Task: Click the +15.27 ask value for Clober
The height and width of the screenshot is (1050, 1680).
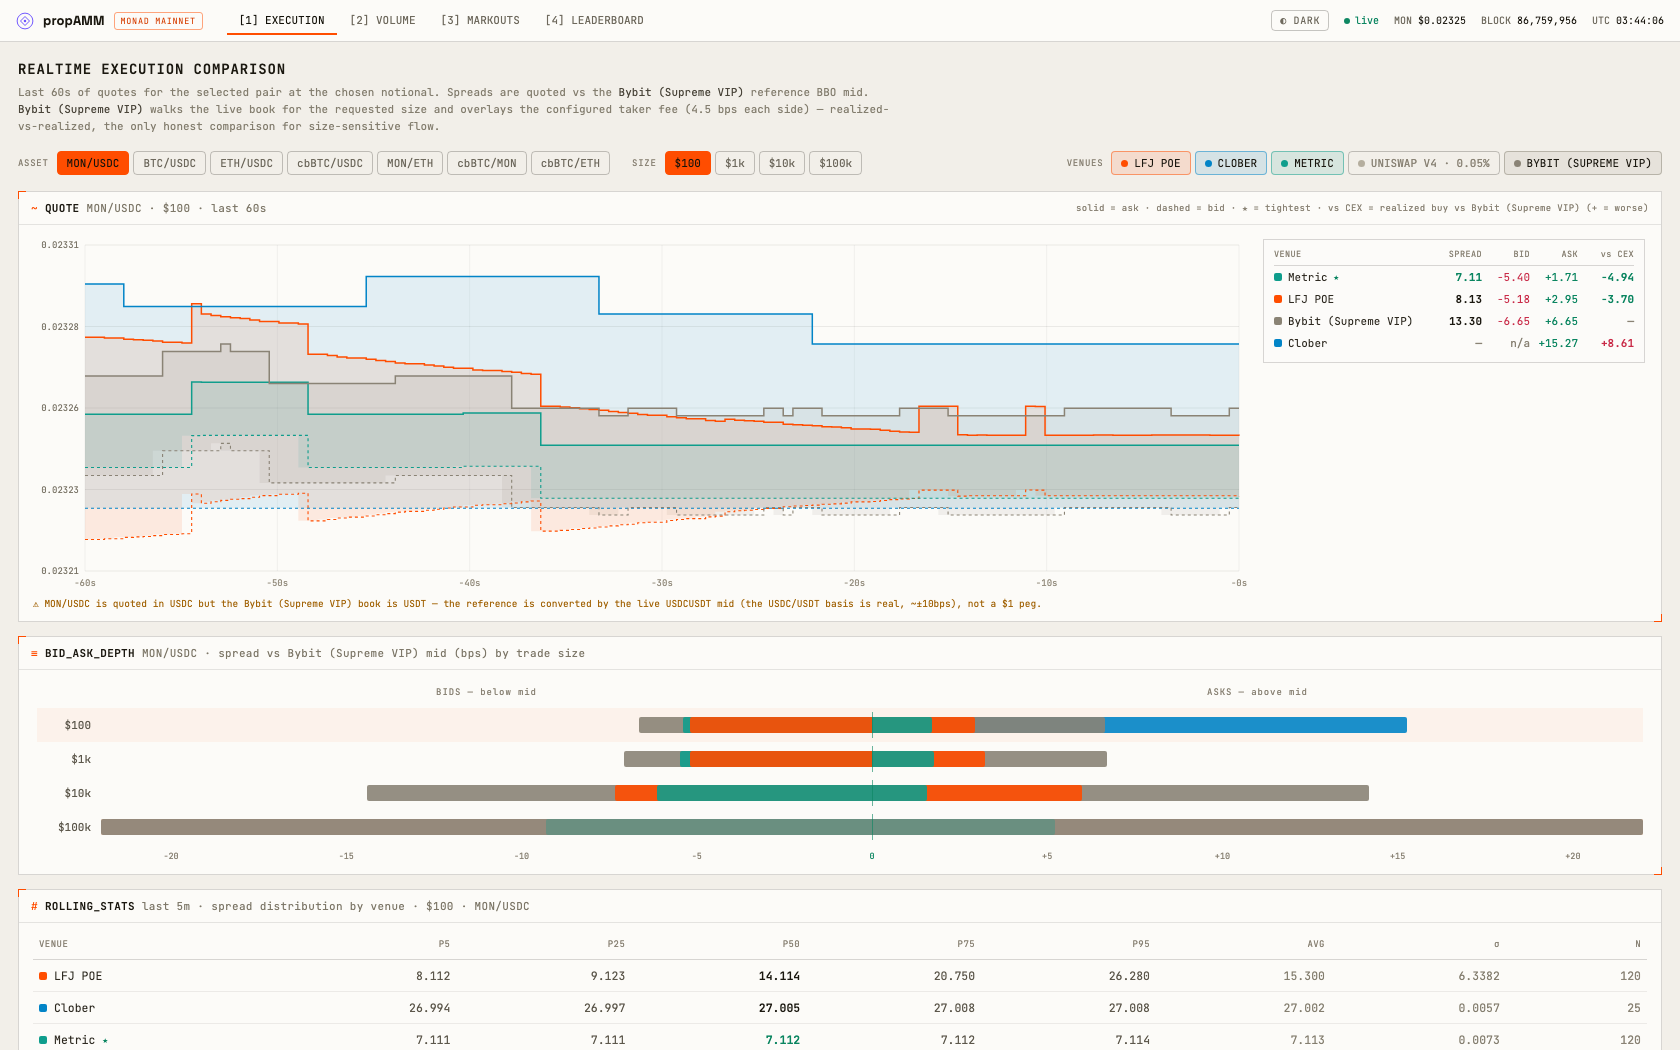Action: (1558, 343)
